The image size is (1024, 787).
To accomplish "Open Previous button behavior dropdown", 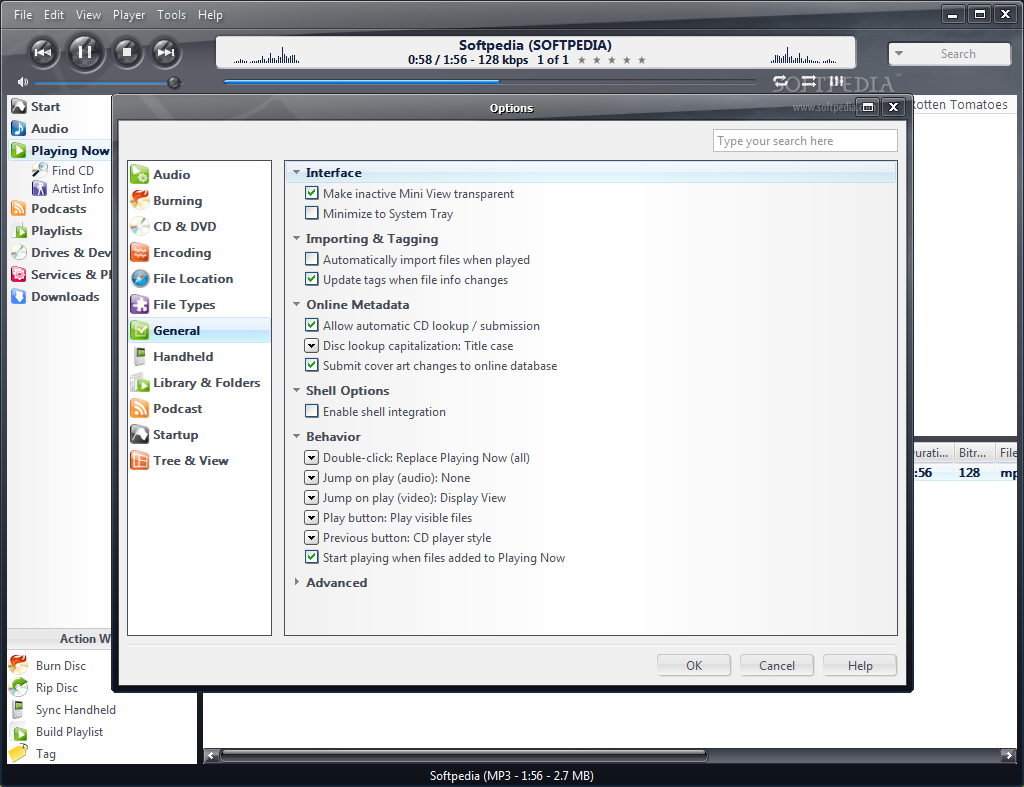I will (312, 538).
